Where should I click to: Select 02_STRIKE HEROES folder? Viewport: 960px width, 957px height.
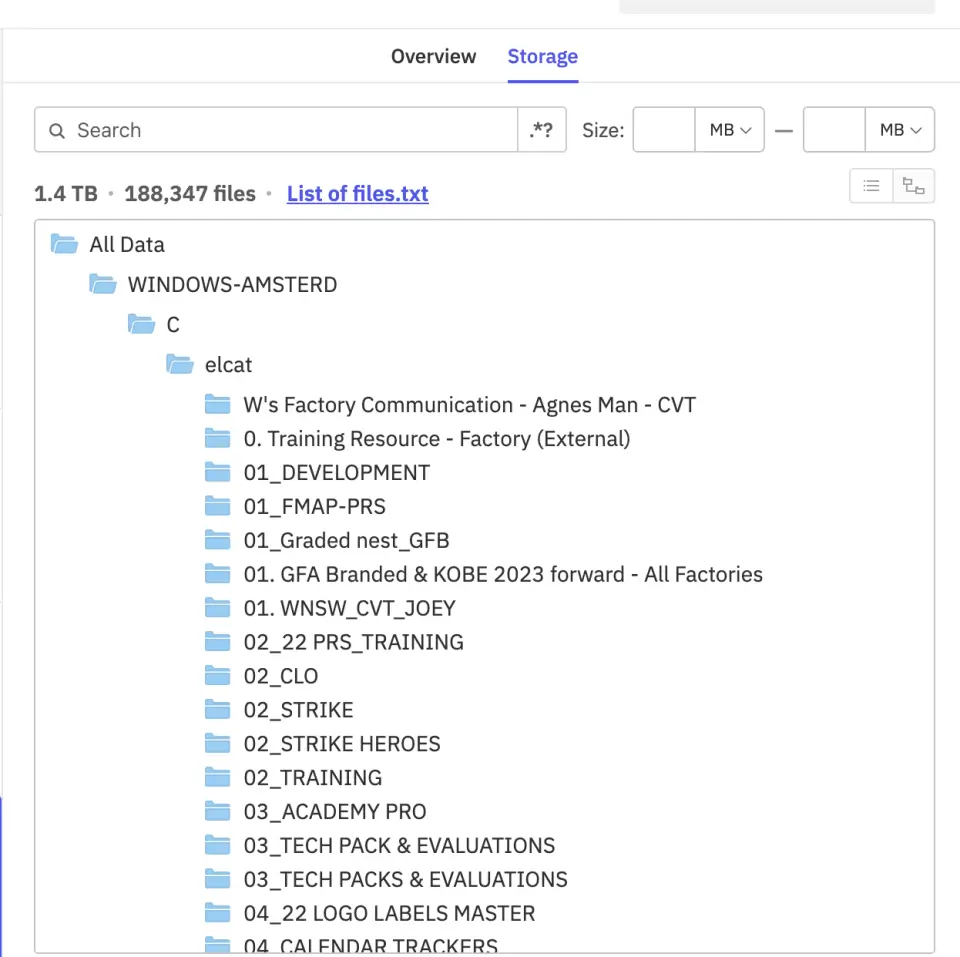click(x=341, y=744)
